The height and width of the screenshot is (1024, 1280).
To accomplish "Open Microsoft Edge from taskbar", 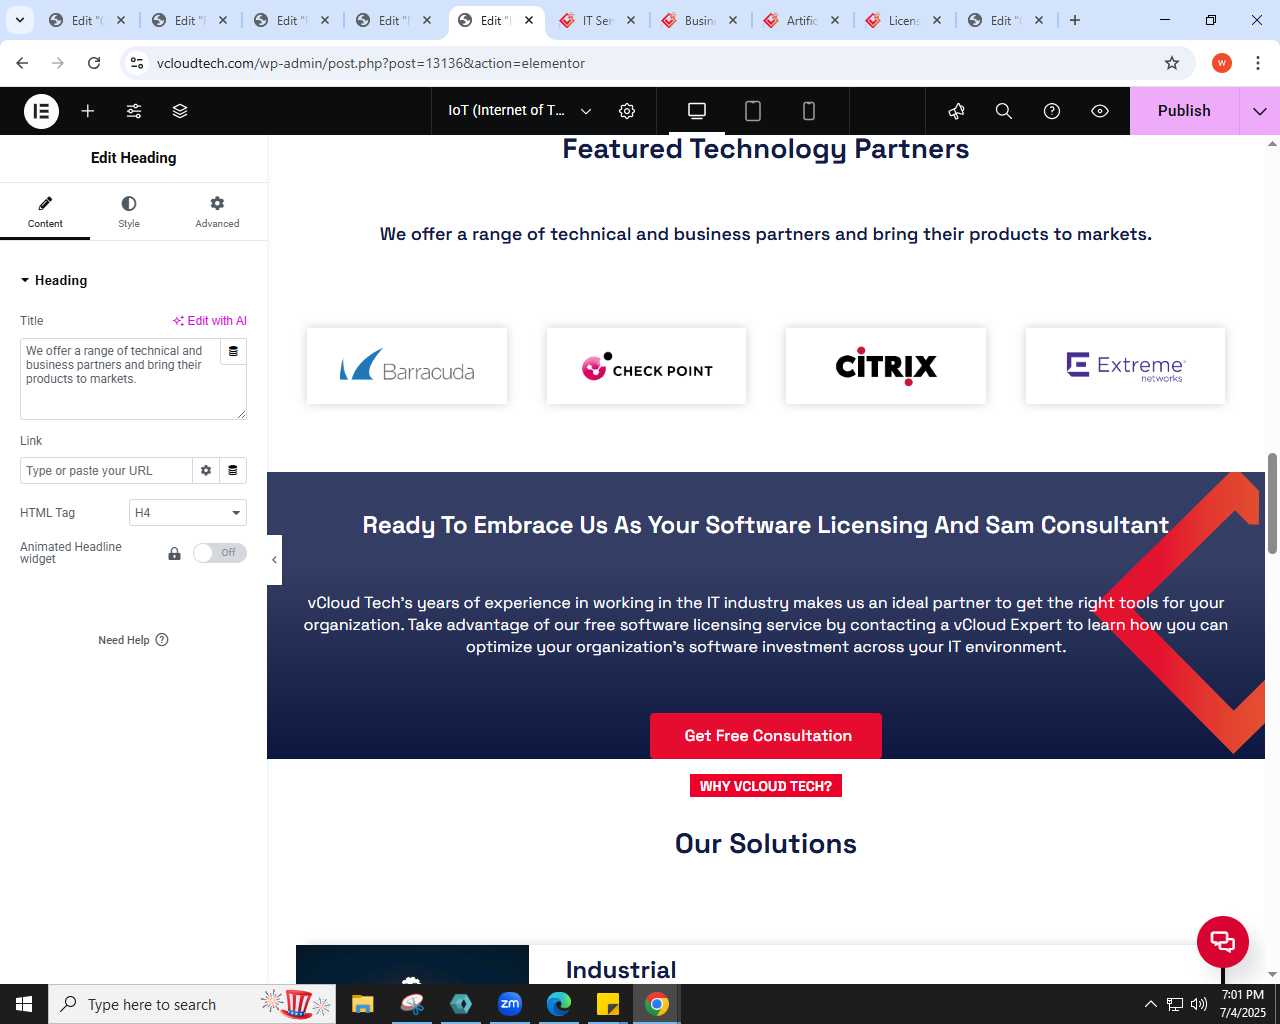I will click(x=559, y=1004).
